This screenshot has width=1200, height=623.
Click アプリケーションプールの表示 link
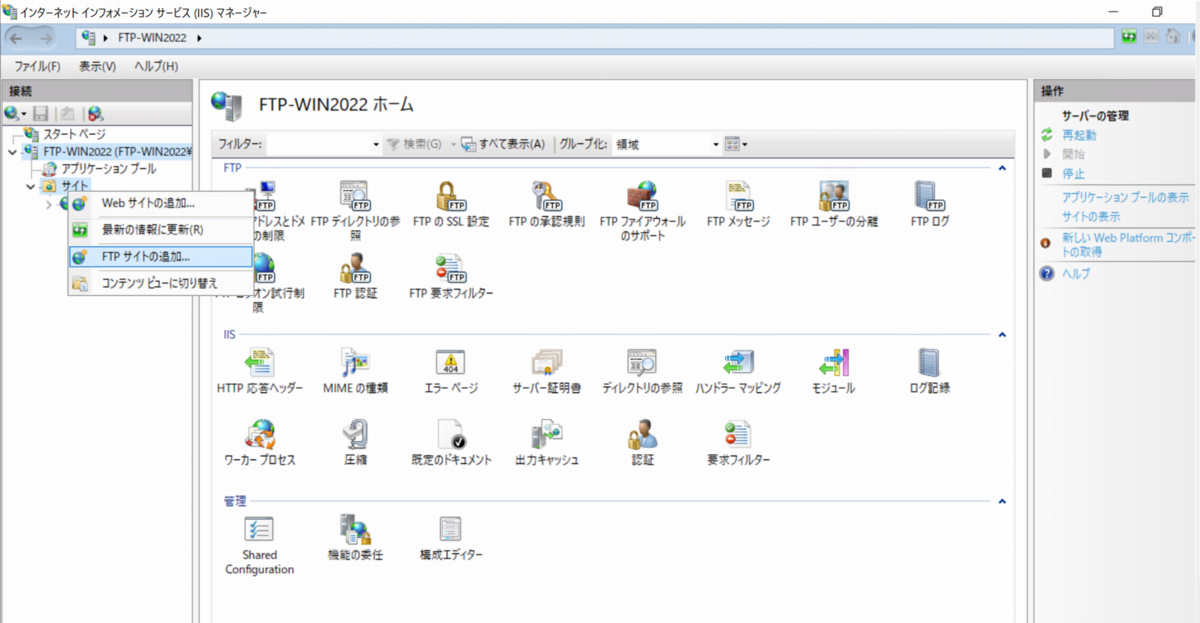click(1125, 198)
